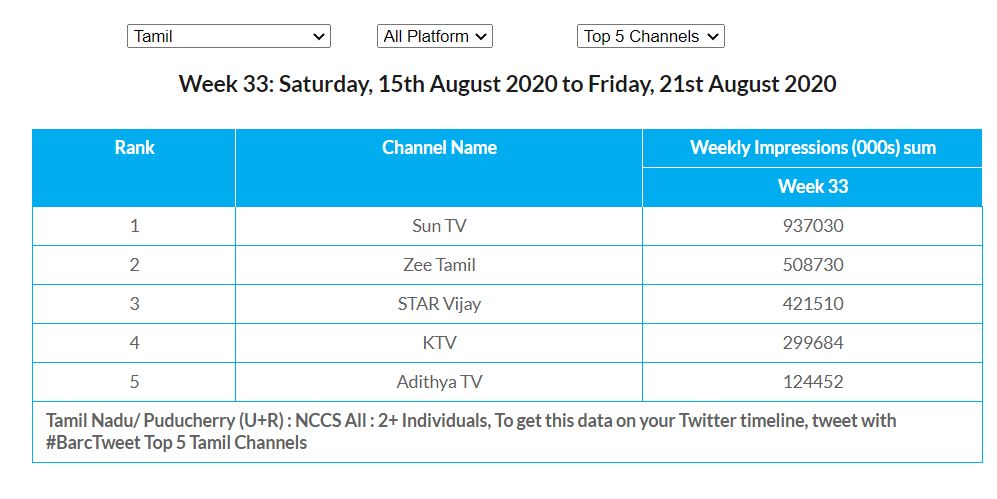Image resolution: width=997 pixels, height=499 pixels.
Task: Open the Tamil language dropdown
Action: point(228,36)
